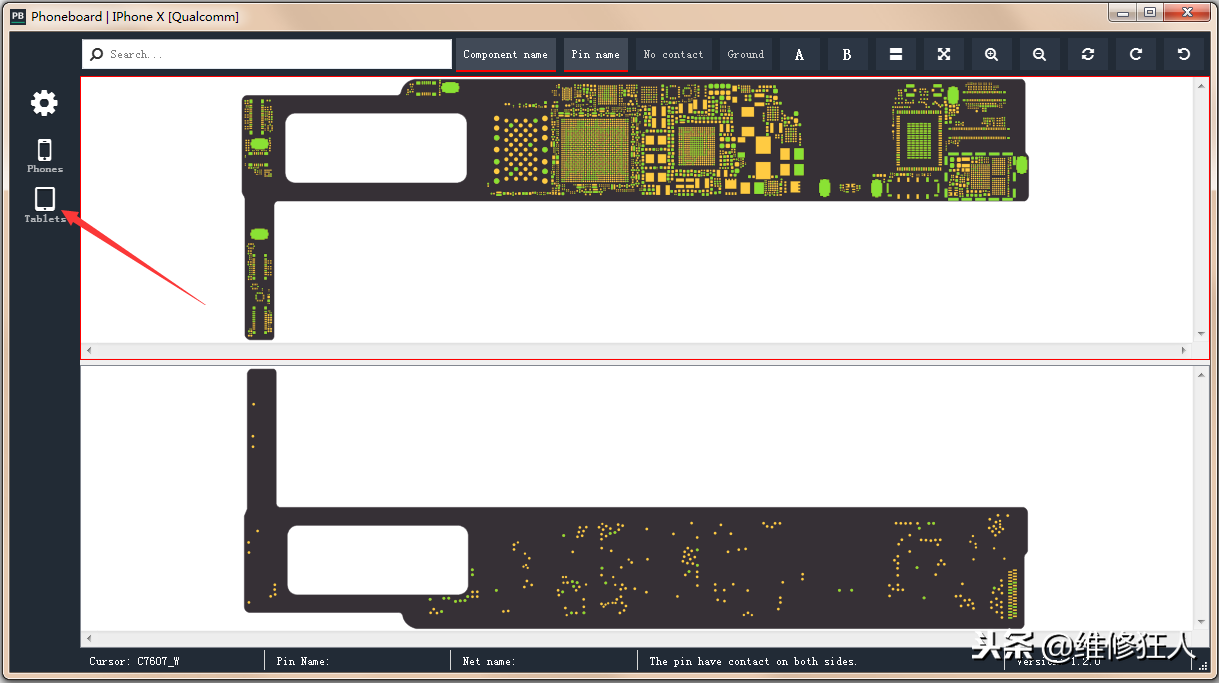Click the lower pane's vertical scrollbar up arrow
This screenshot has height=683, width=1219.
coord(1201,373)
